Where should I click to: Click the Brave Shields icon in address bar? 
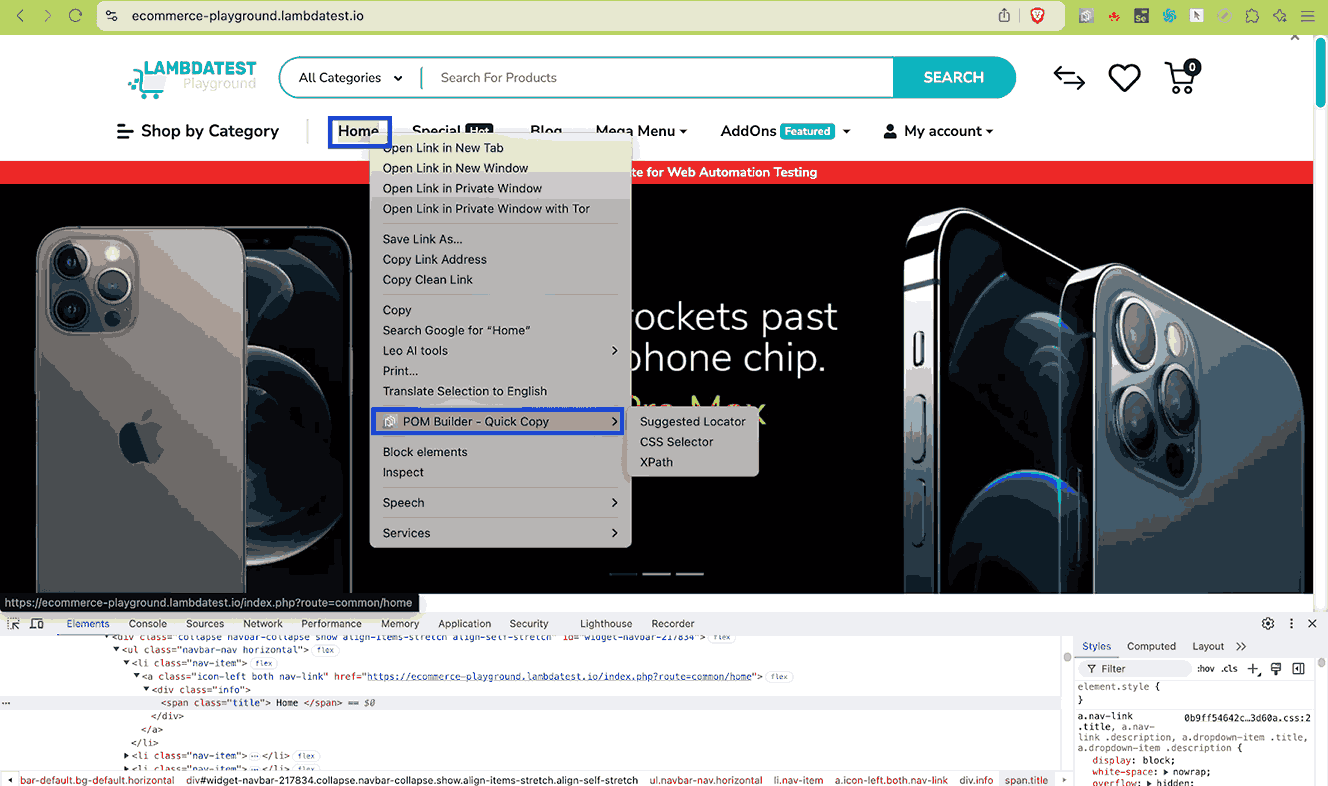pos(1037,16)
